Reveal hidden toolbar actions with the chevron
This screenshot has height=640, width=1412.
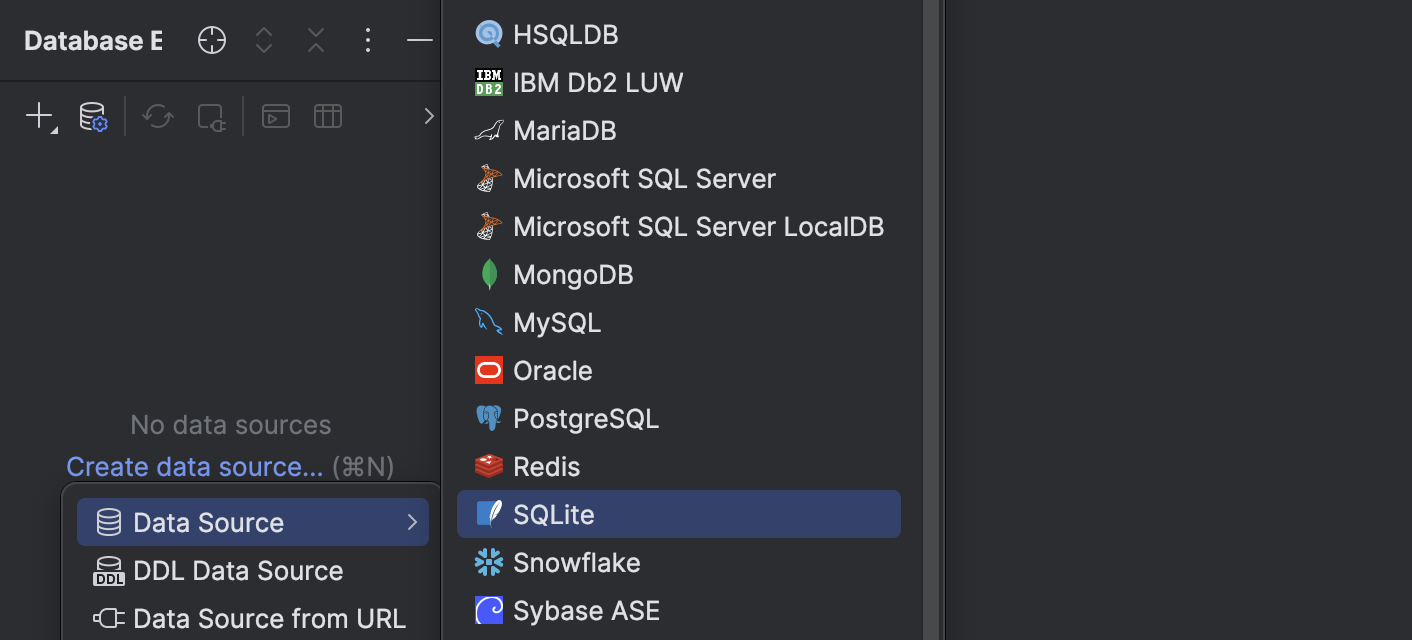click(x=429, y=115)
